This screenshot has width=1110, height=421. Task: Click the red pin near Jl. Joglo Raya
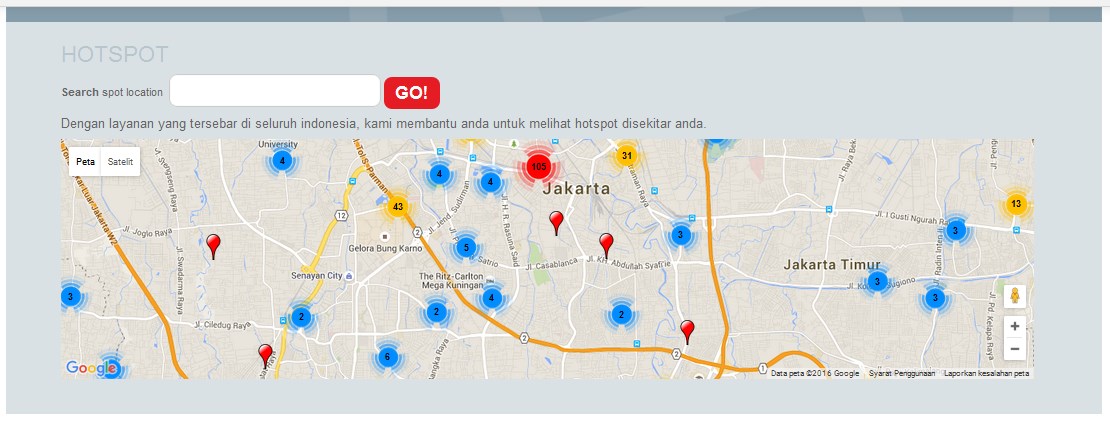pyautogui.click(x=213, y=245)
